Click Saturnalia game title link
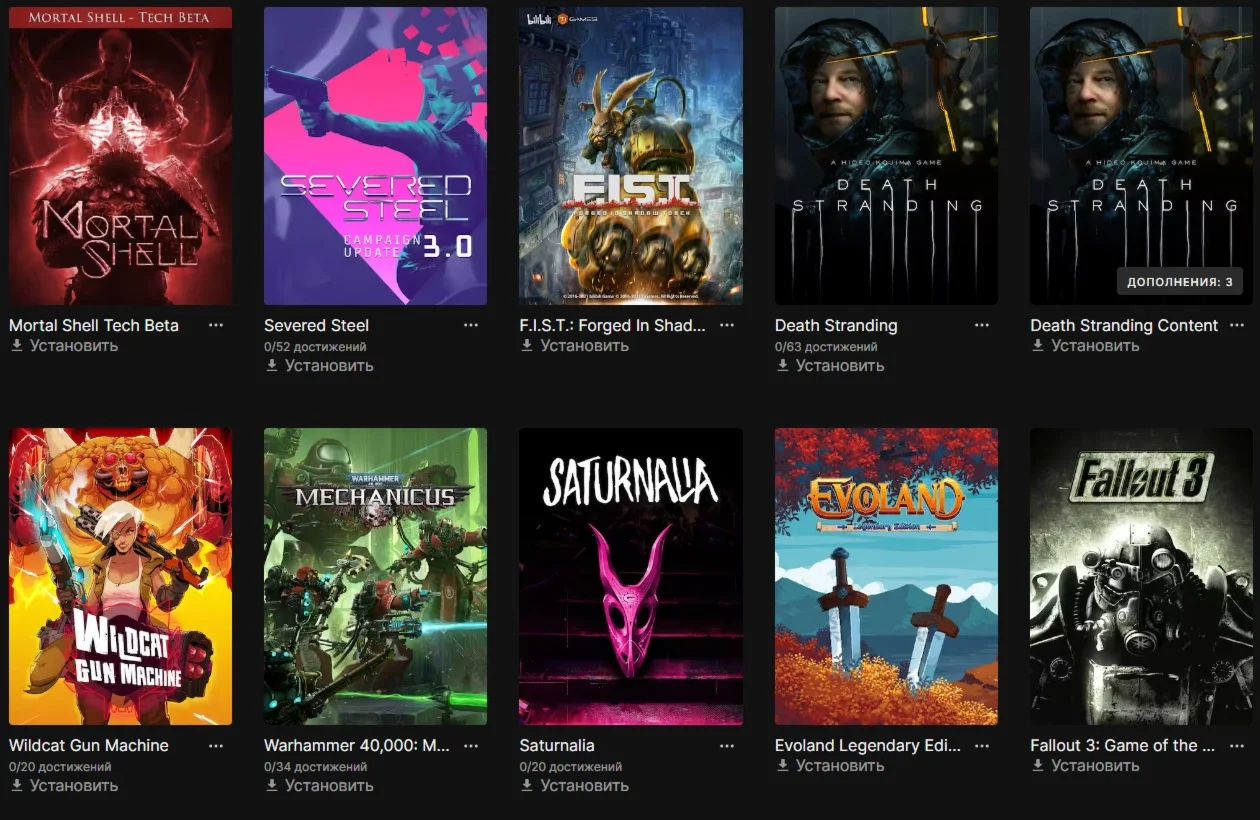The height and width of the screenshot is (820, 1260). (557, 745)
